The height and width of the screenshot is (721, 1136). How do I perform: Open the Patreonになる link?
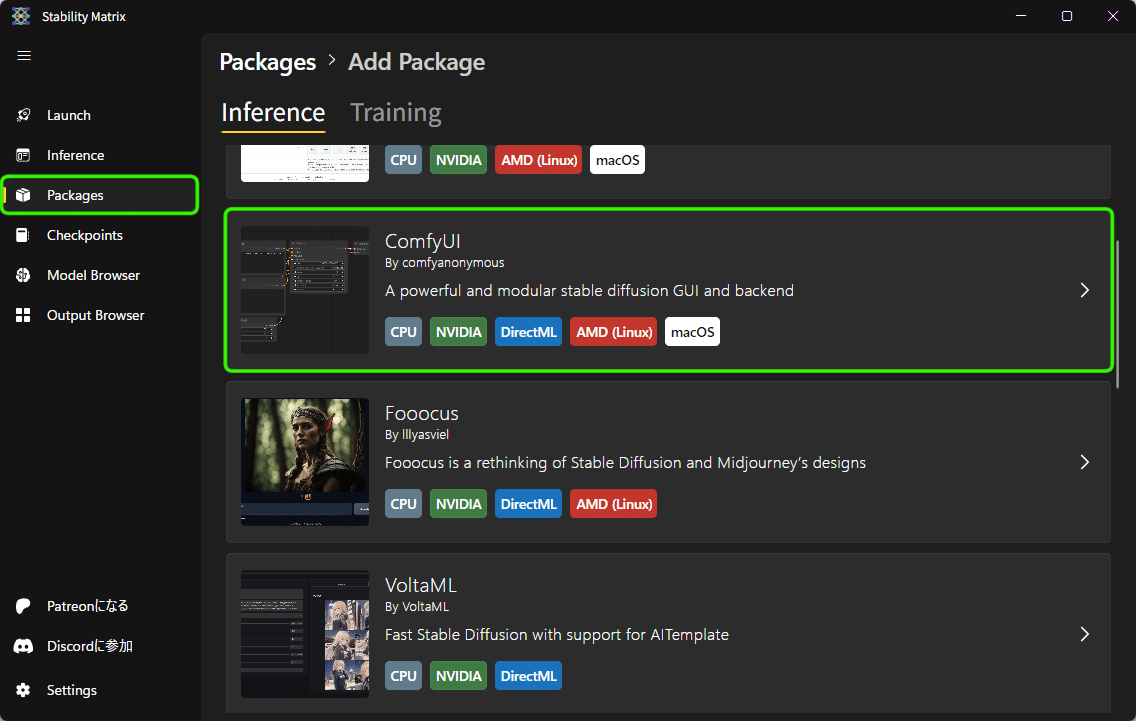(x=88, y=606)
